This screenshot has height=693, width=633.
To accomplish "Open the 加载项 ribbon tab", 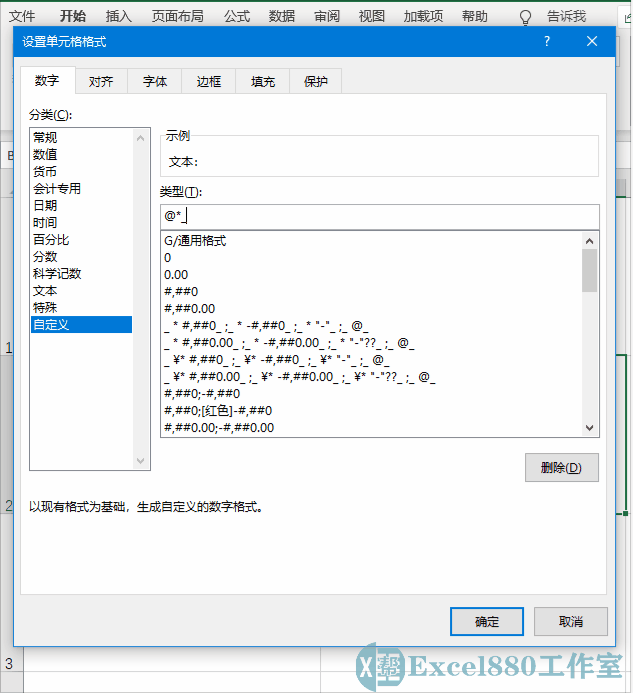I will pyautogui.click(x=423, y=16).
